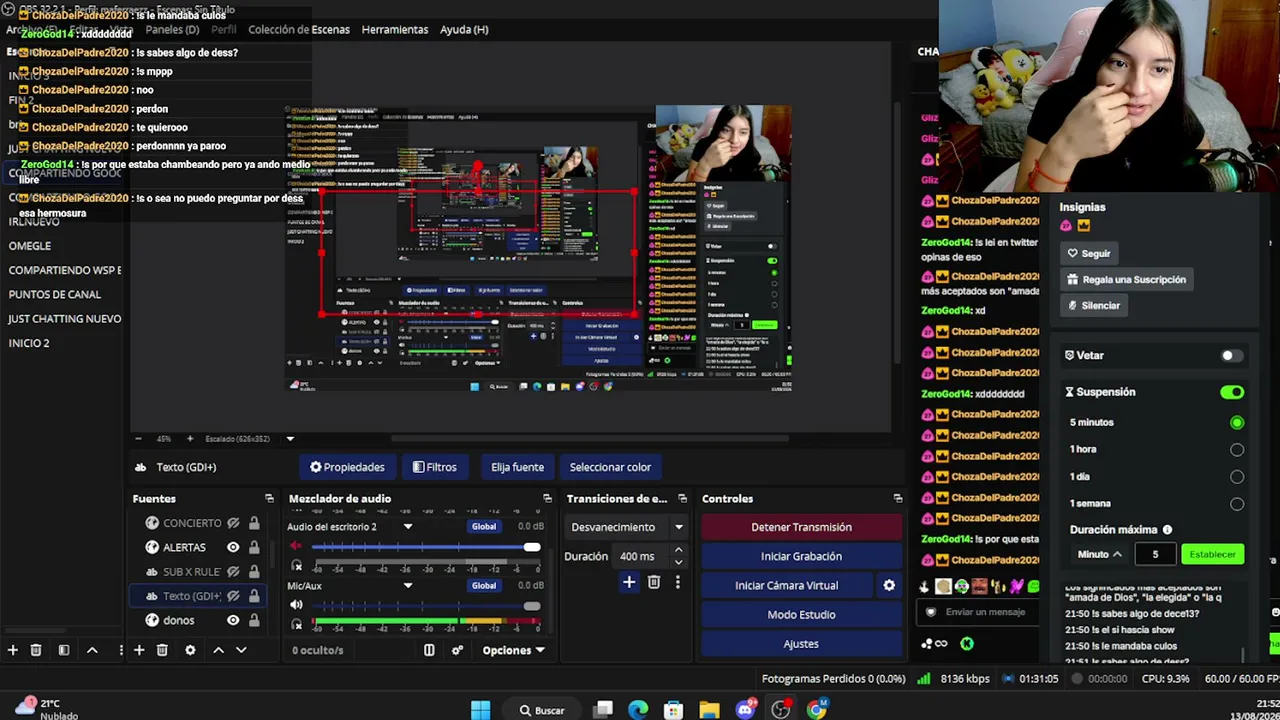Click the Propiedades button

pyautogui.click(x=347, y=467)
